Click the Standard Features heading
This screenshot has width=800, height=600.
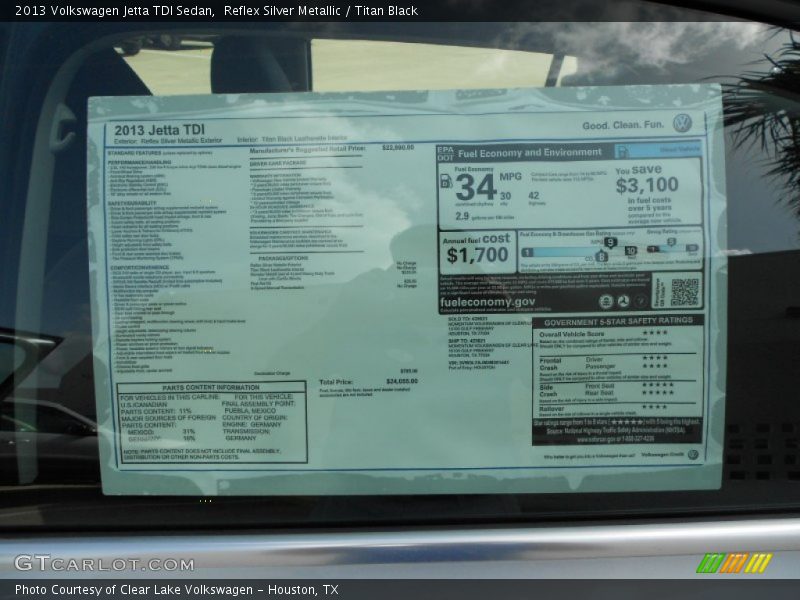click(x=134, y=153)
